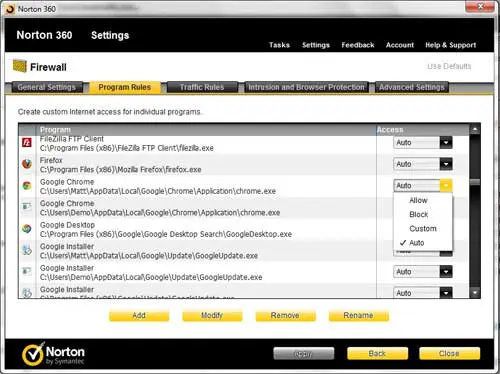Viewport: 500px width, 374px height.
Task: Choose Allow from the open access menu
Action: point(418,200)
